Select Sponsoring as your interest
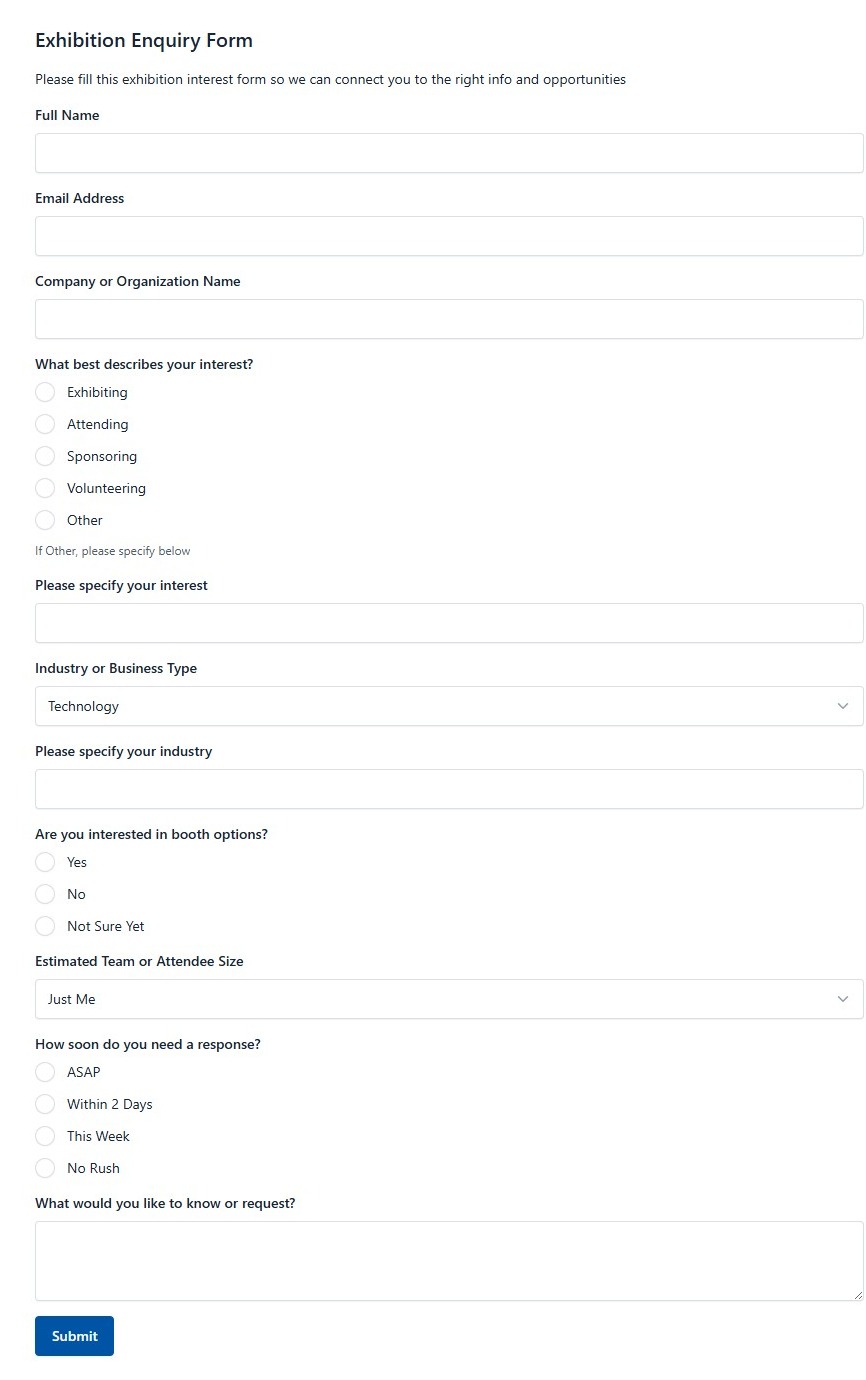 click(x=45, y=456)
